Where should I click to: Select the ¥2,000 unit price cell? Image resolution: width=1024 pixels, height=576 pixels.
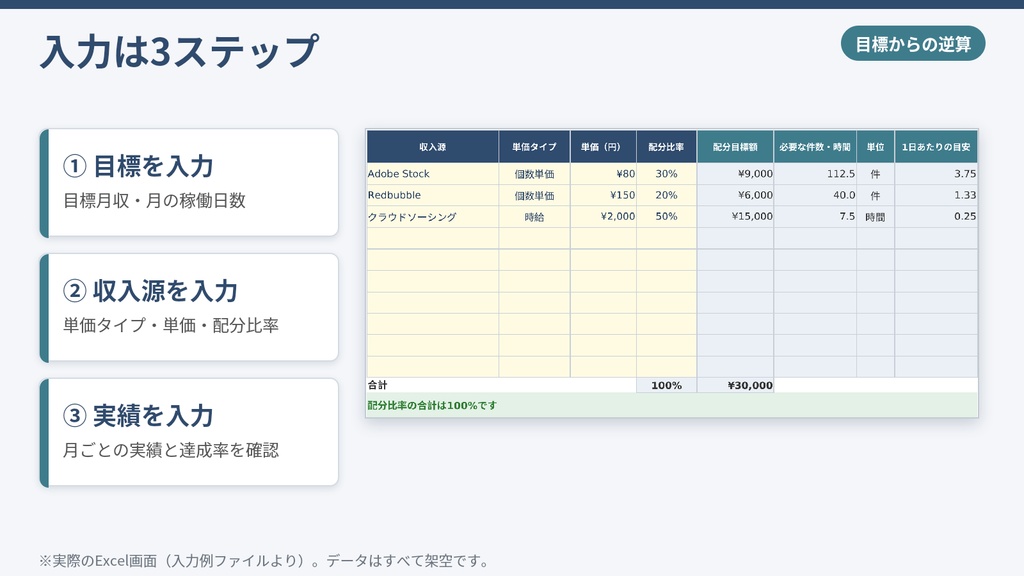[x=603, y=217]
